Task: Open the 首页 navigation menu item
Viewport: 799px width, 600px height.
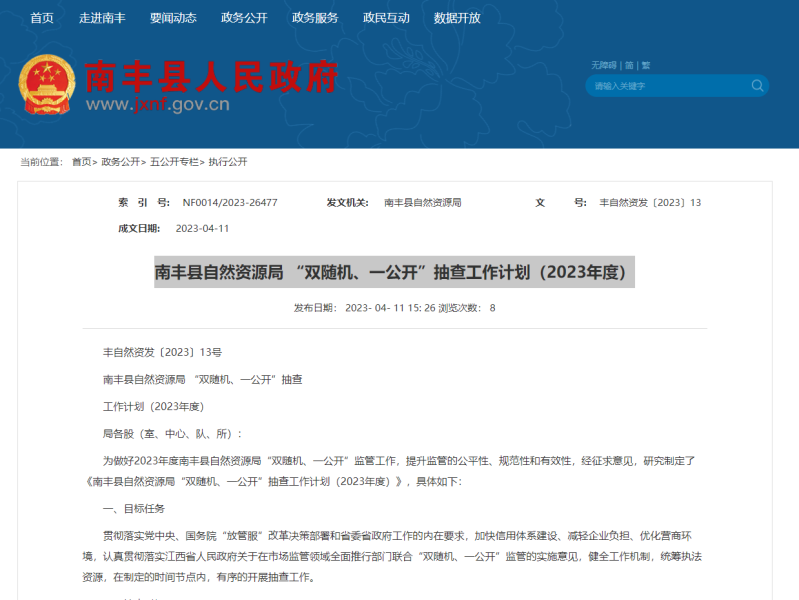Action: click(x=42, y=18)
